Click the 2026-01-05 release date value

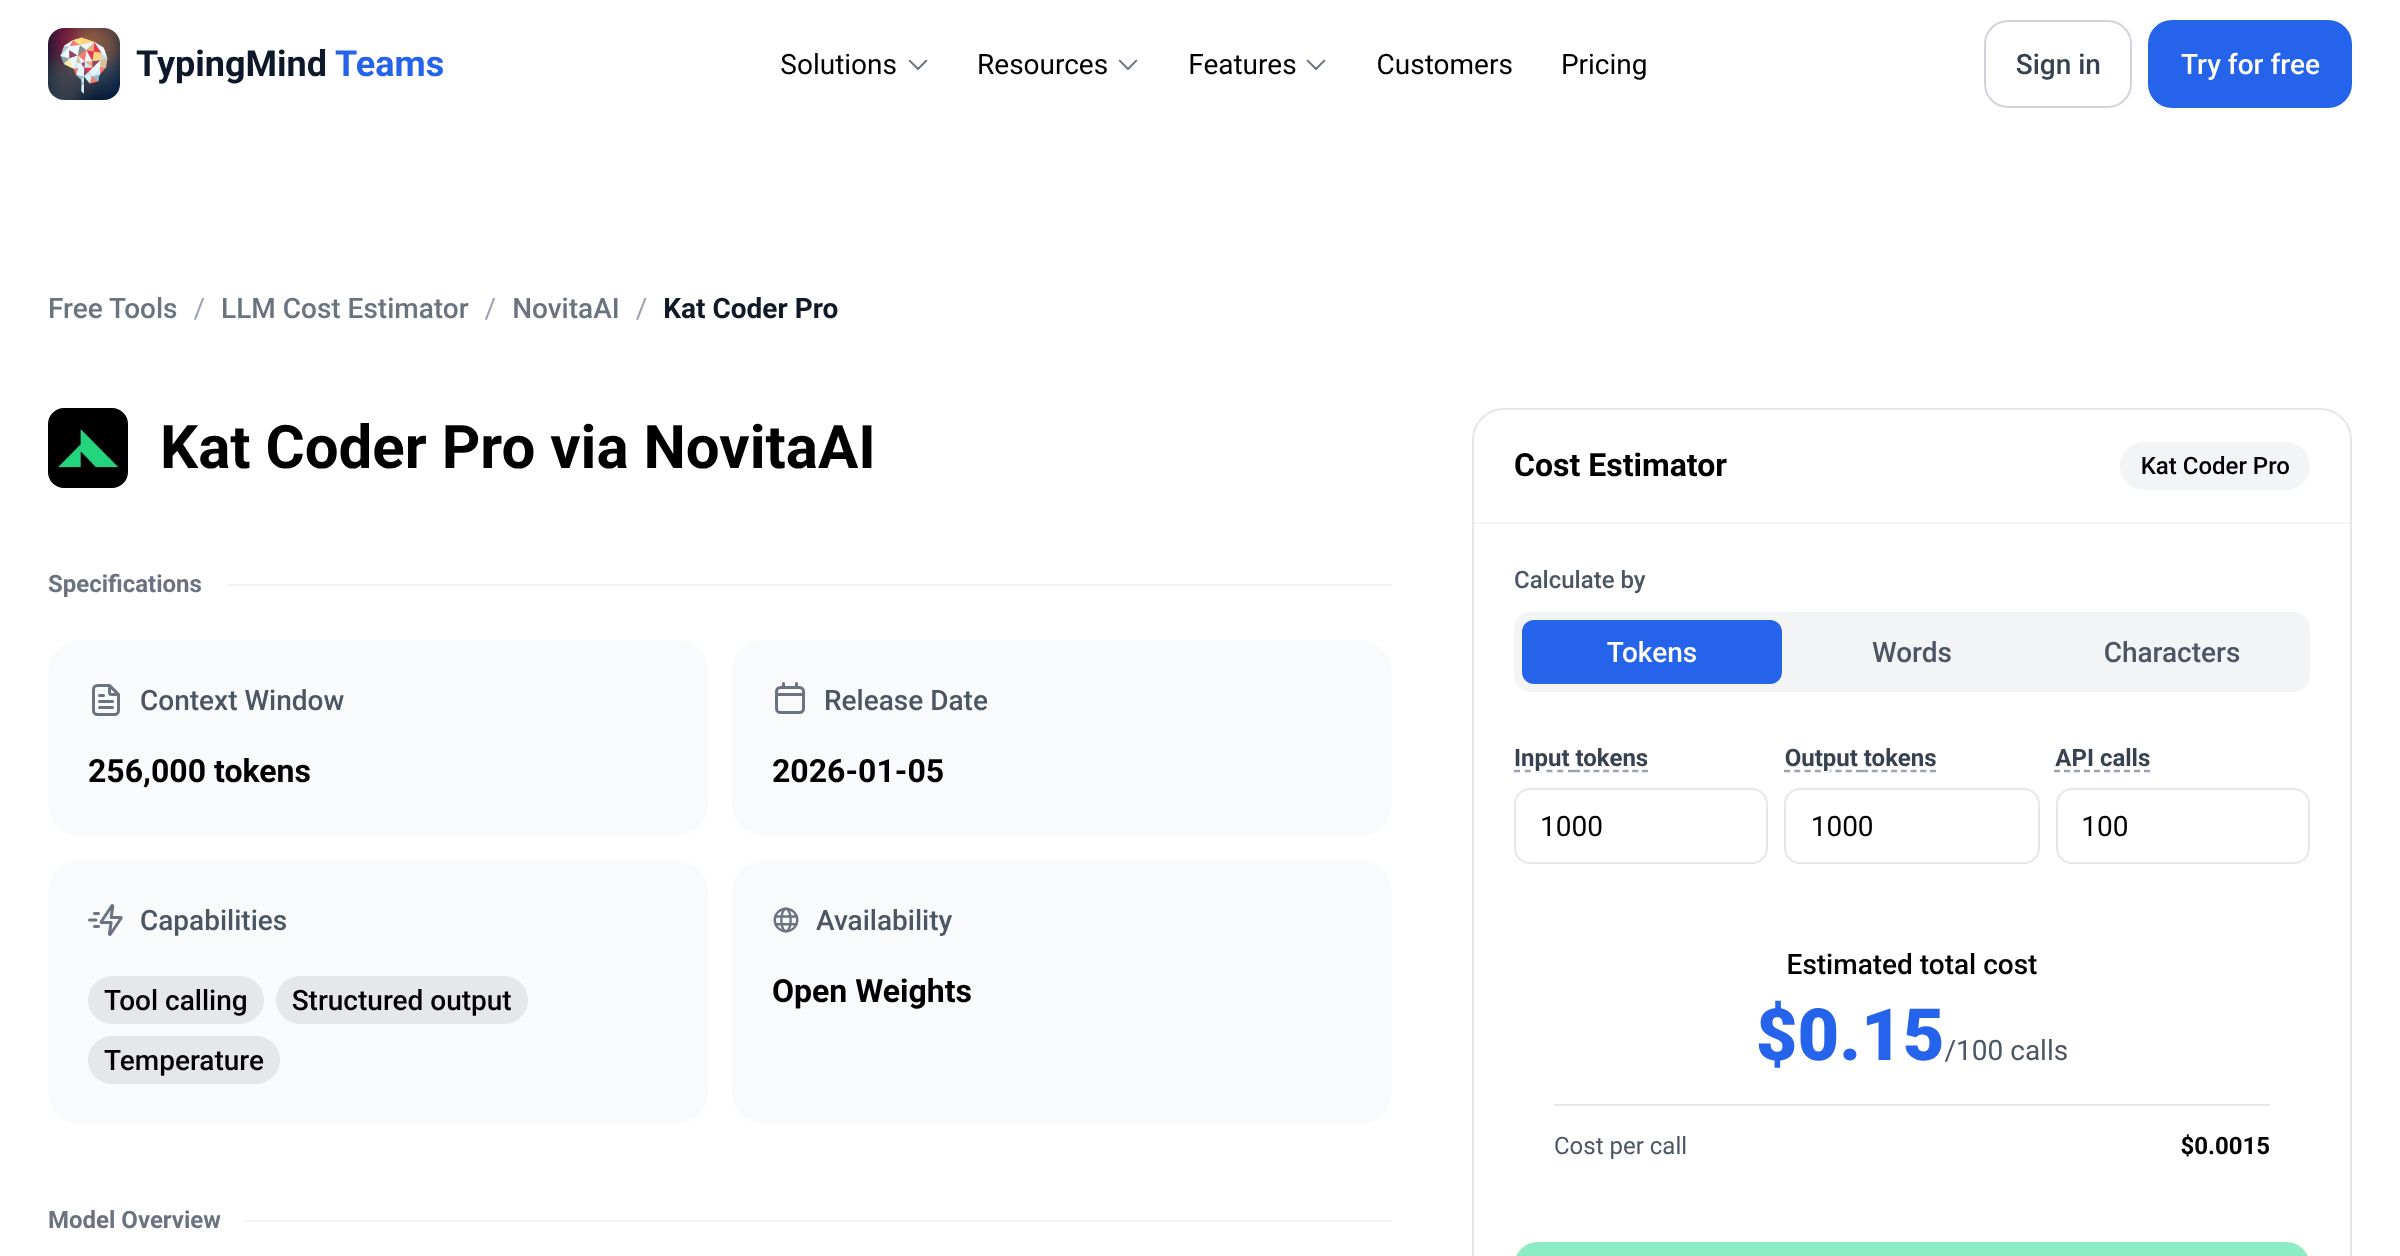[x=858, y=771]
